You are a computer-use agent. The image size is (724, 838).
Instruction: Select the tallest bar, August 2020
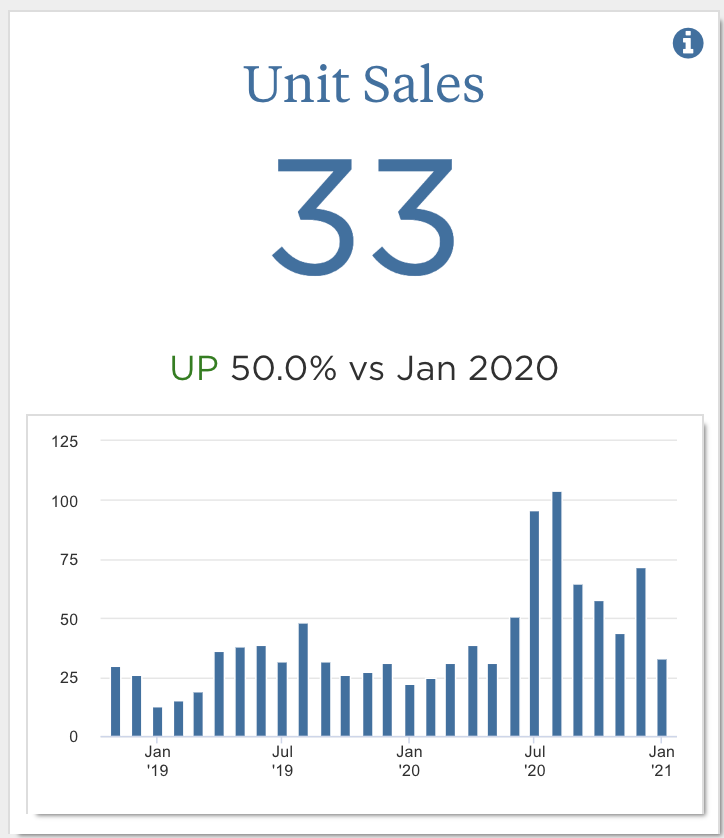point(556,614)
